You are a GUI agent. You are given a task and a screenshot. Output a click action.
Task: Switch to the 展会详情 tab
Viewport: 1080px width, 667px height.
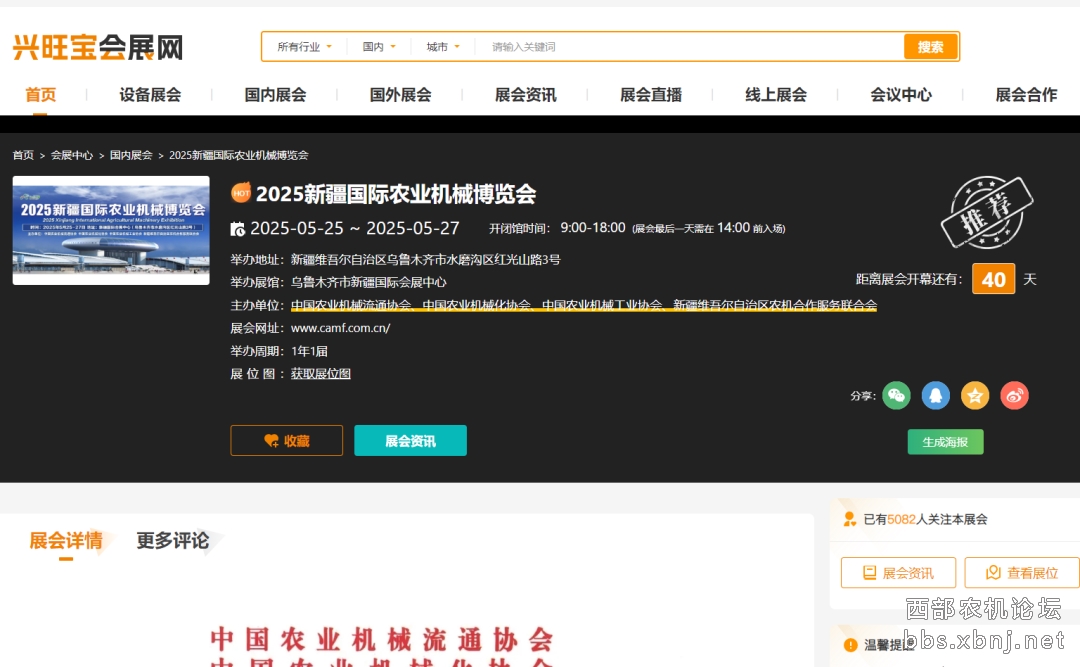[x=66, y=540]
